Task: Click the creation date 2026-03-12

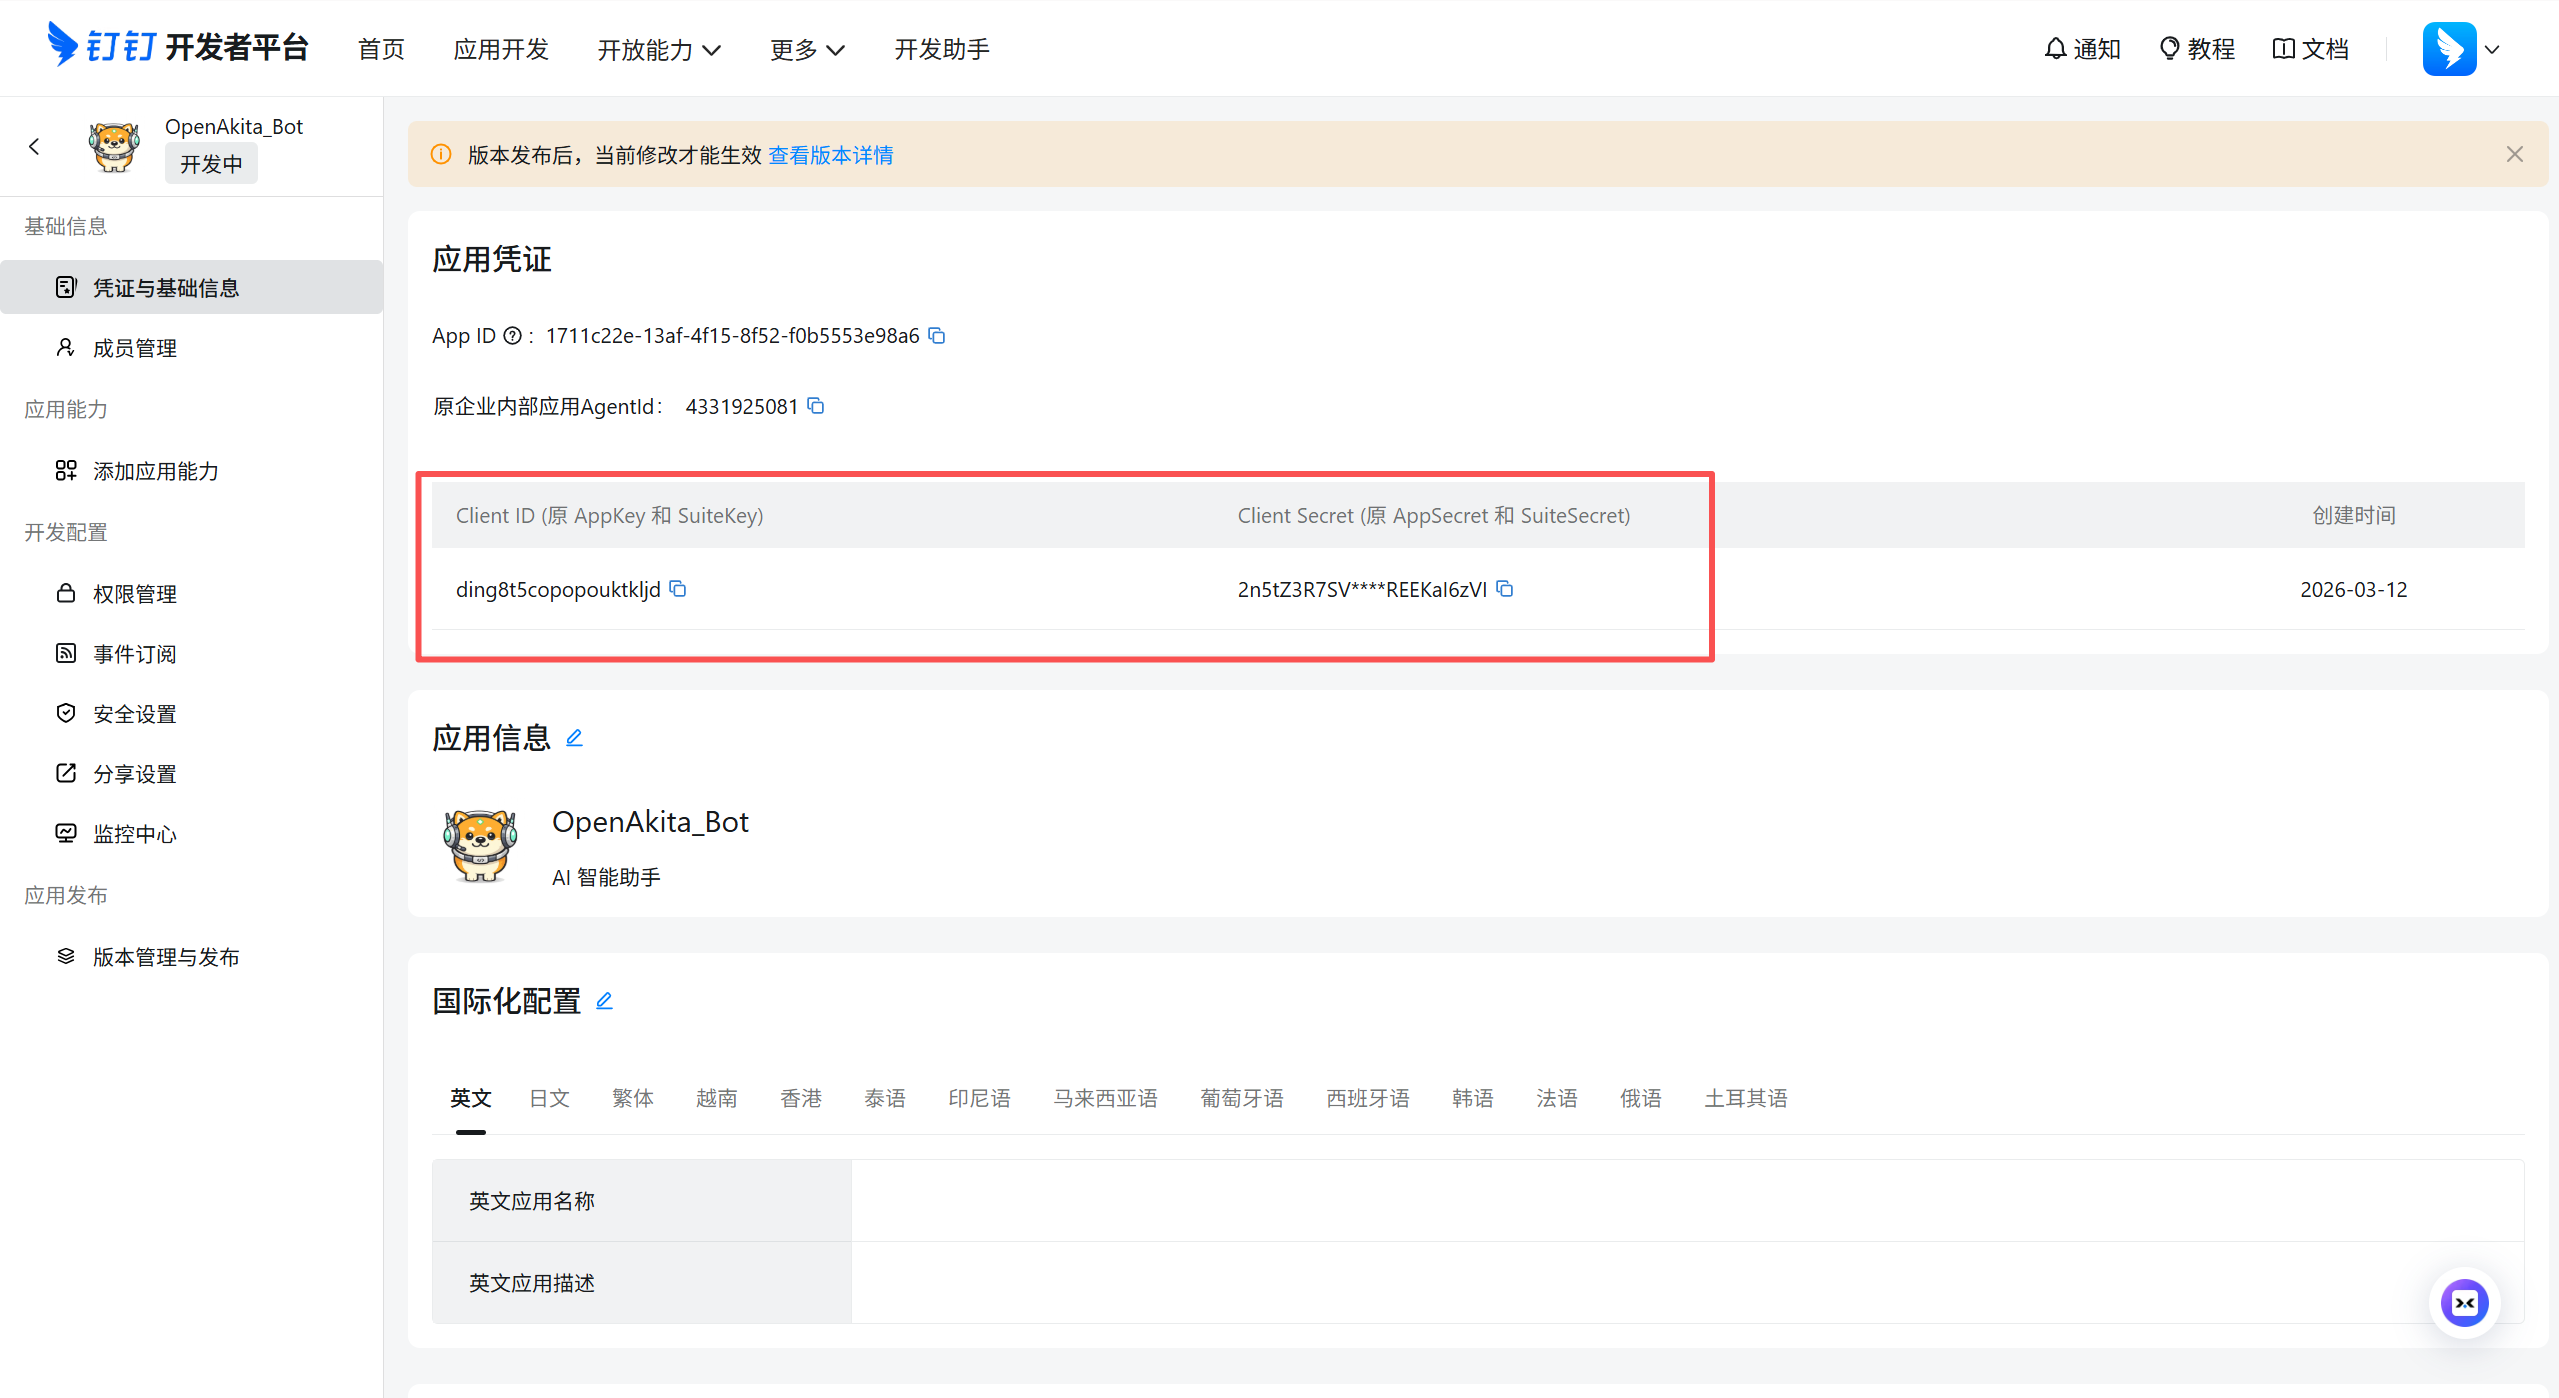Action: tap(2353, 590)
